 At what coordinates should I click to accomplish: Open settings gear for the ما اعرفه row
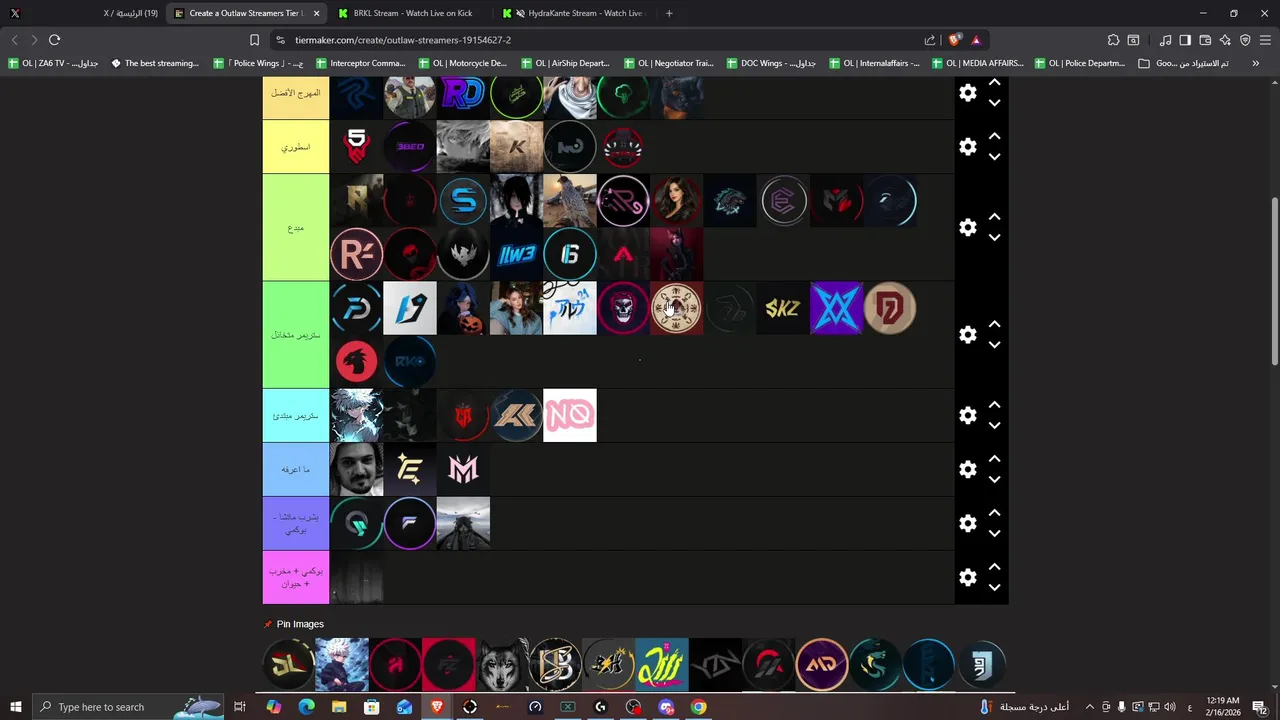tap(967, 470)
